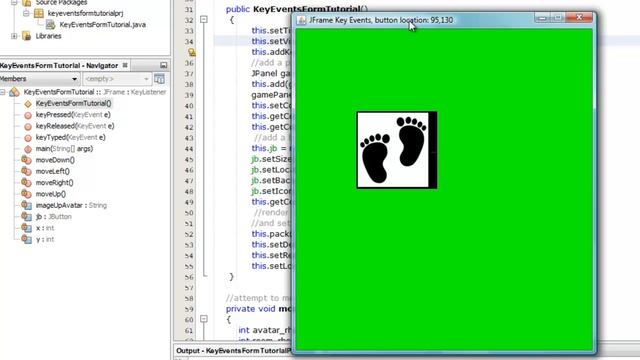Click the Java icon in JFrame title bar

click(301, 20)
